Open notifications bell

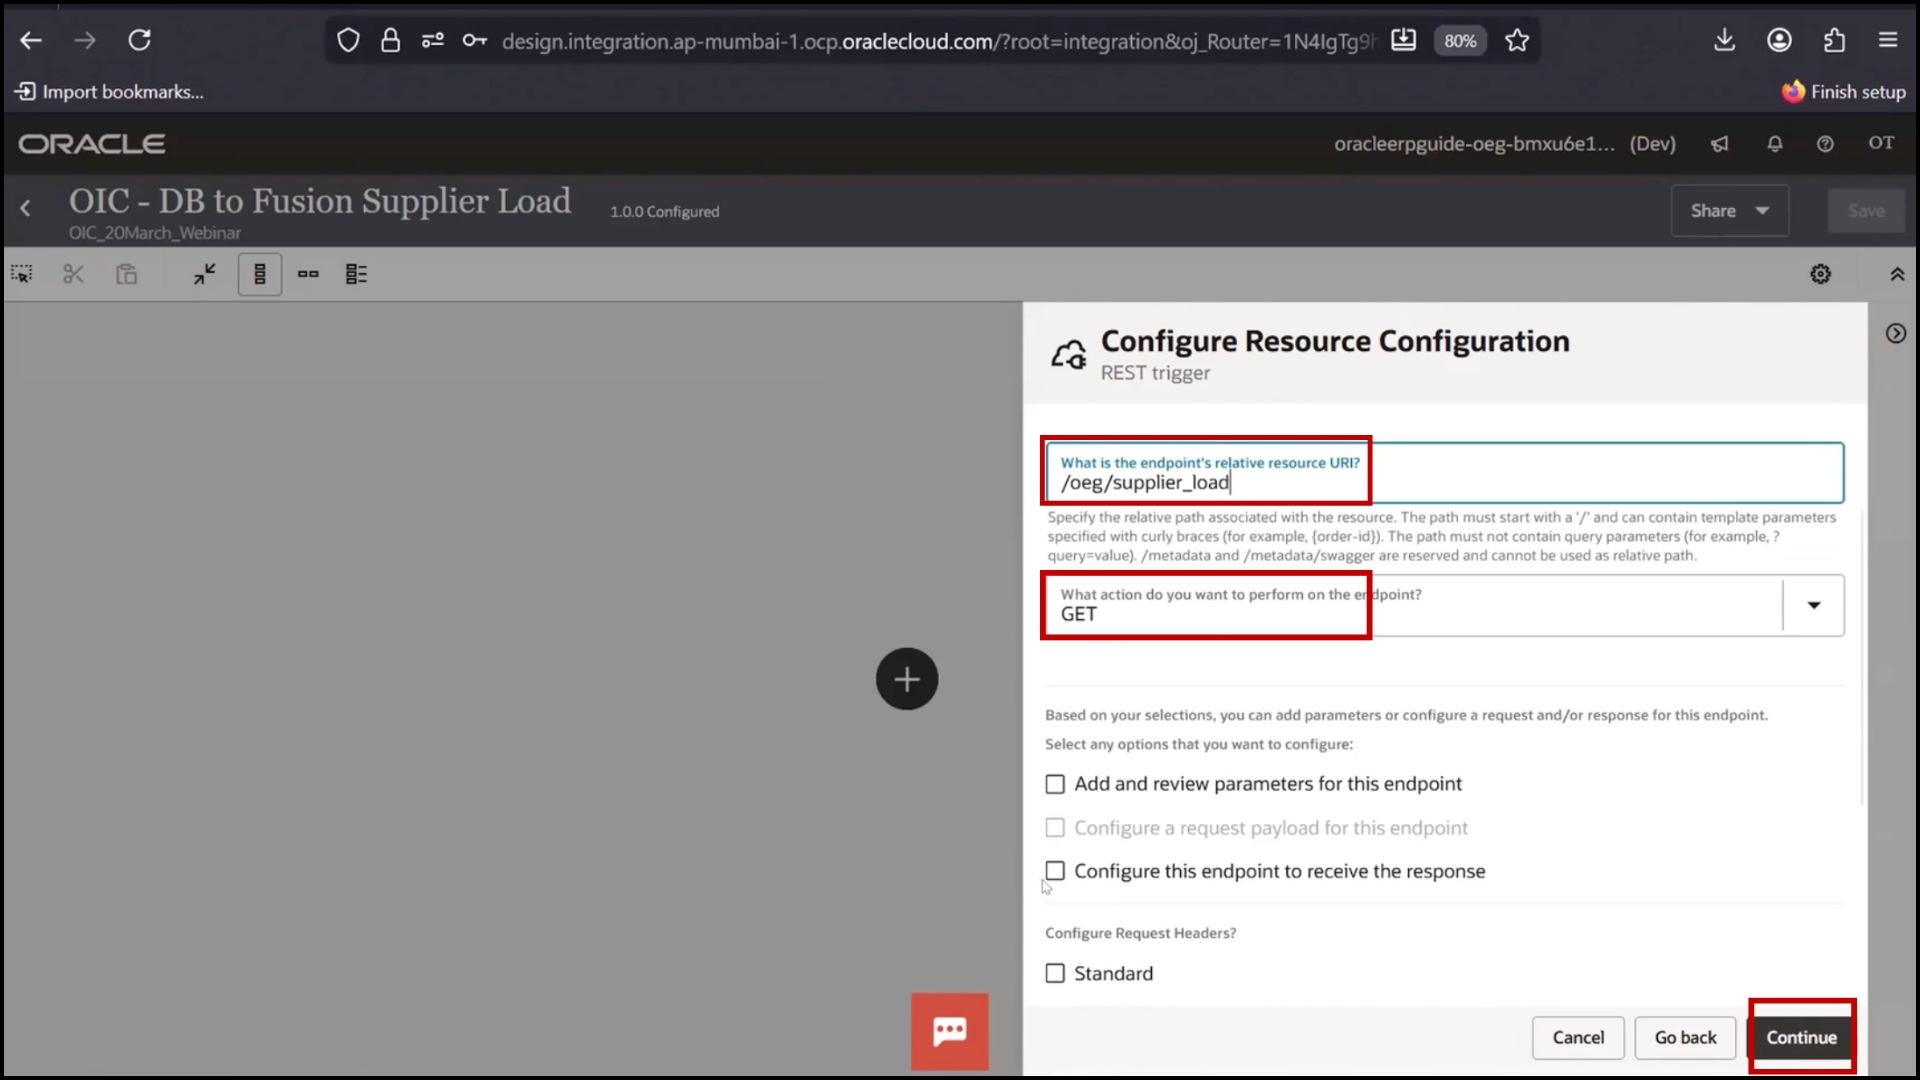(1774, 144)
